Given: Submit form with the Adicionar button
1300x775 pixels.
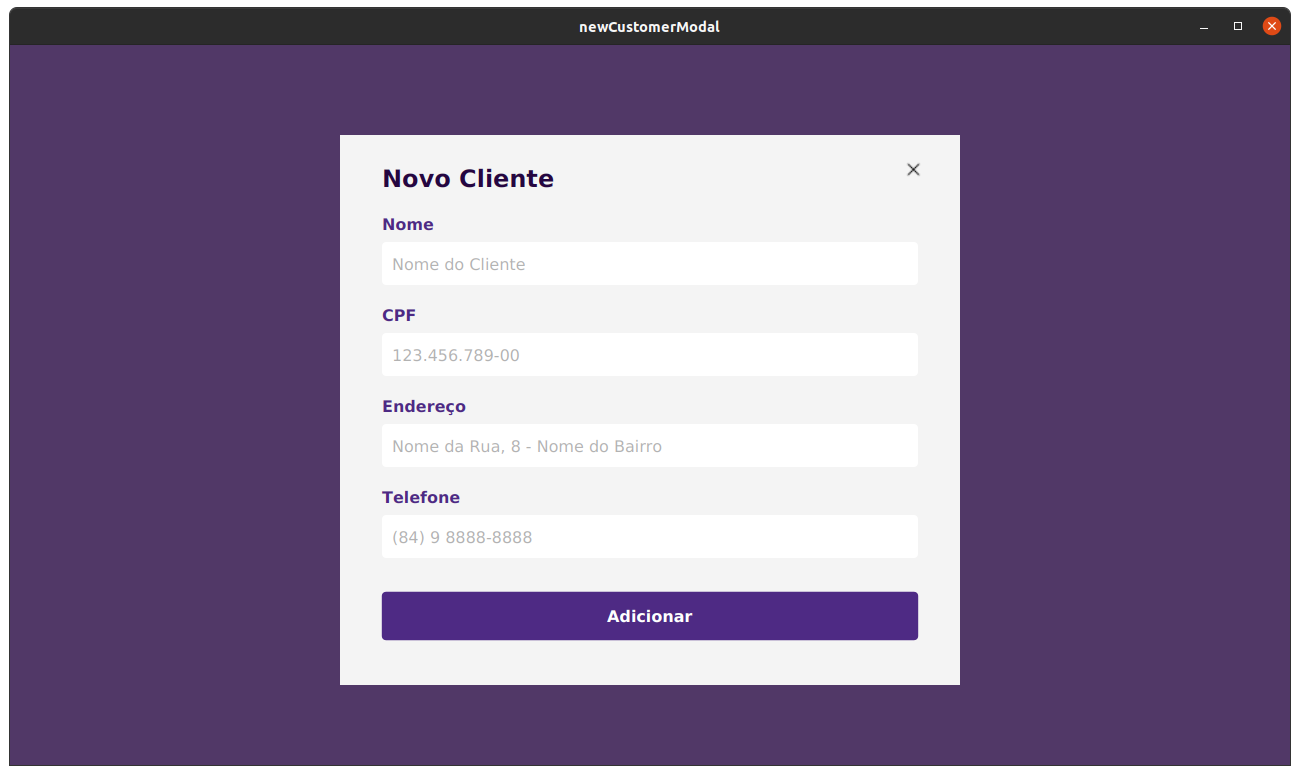Looking at the screenshot, I should point(650,616).
